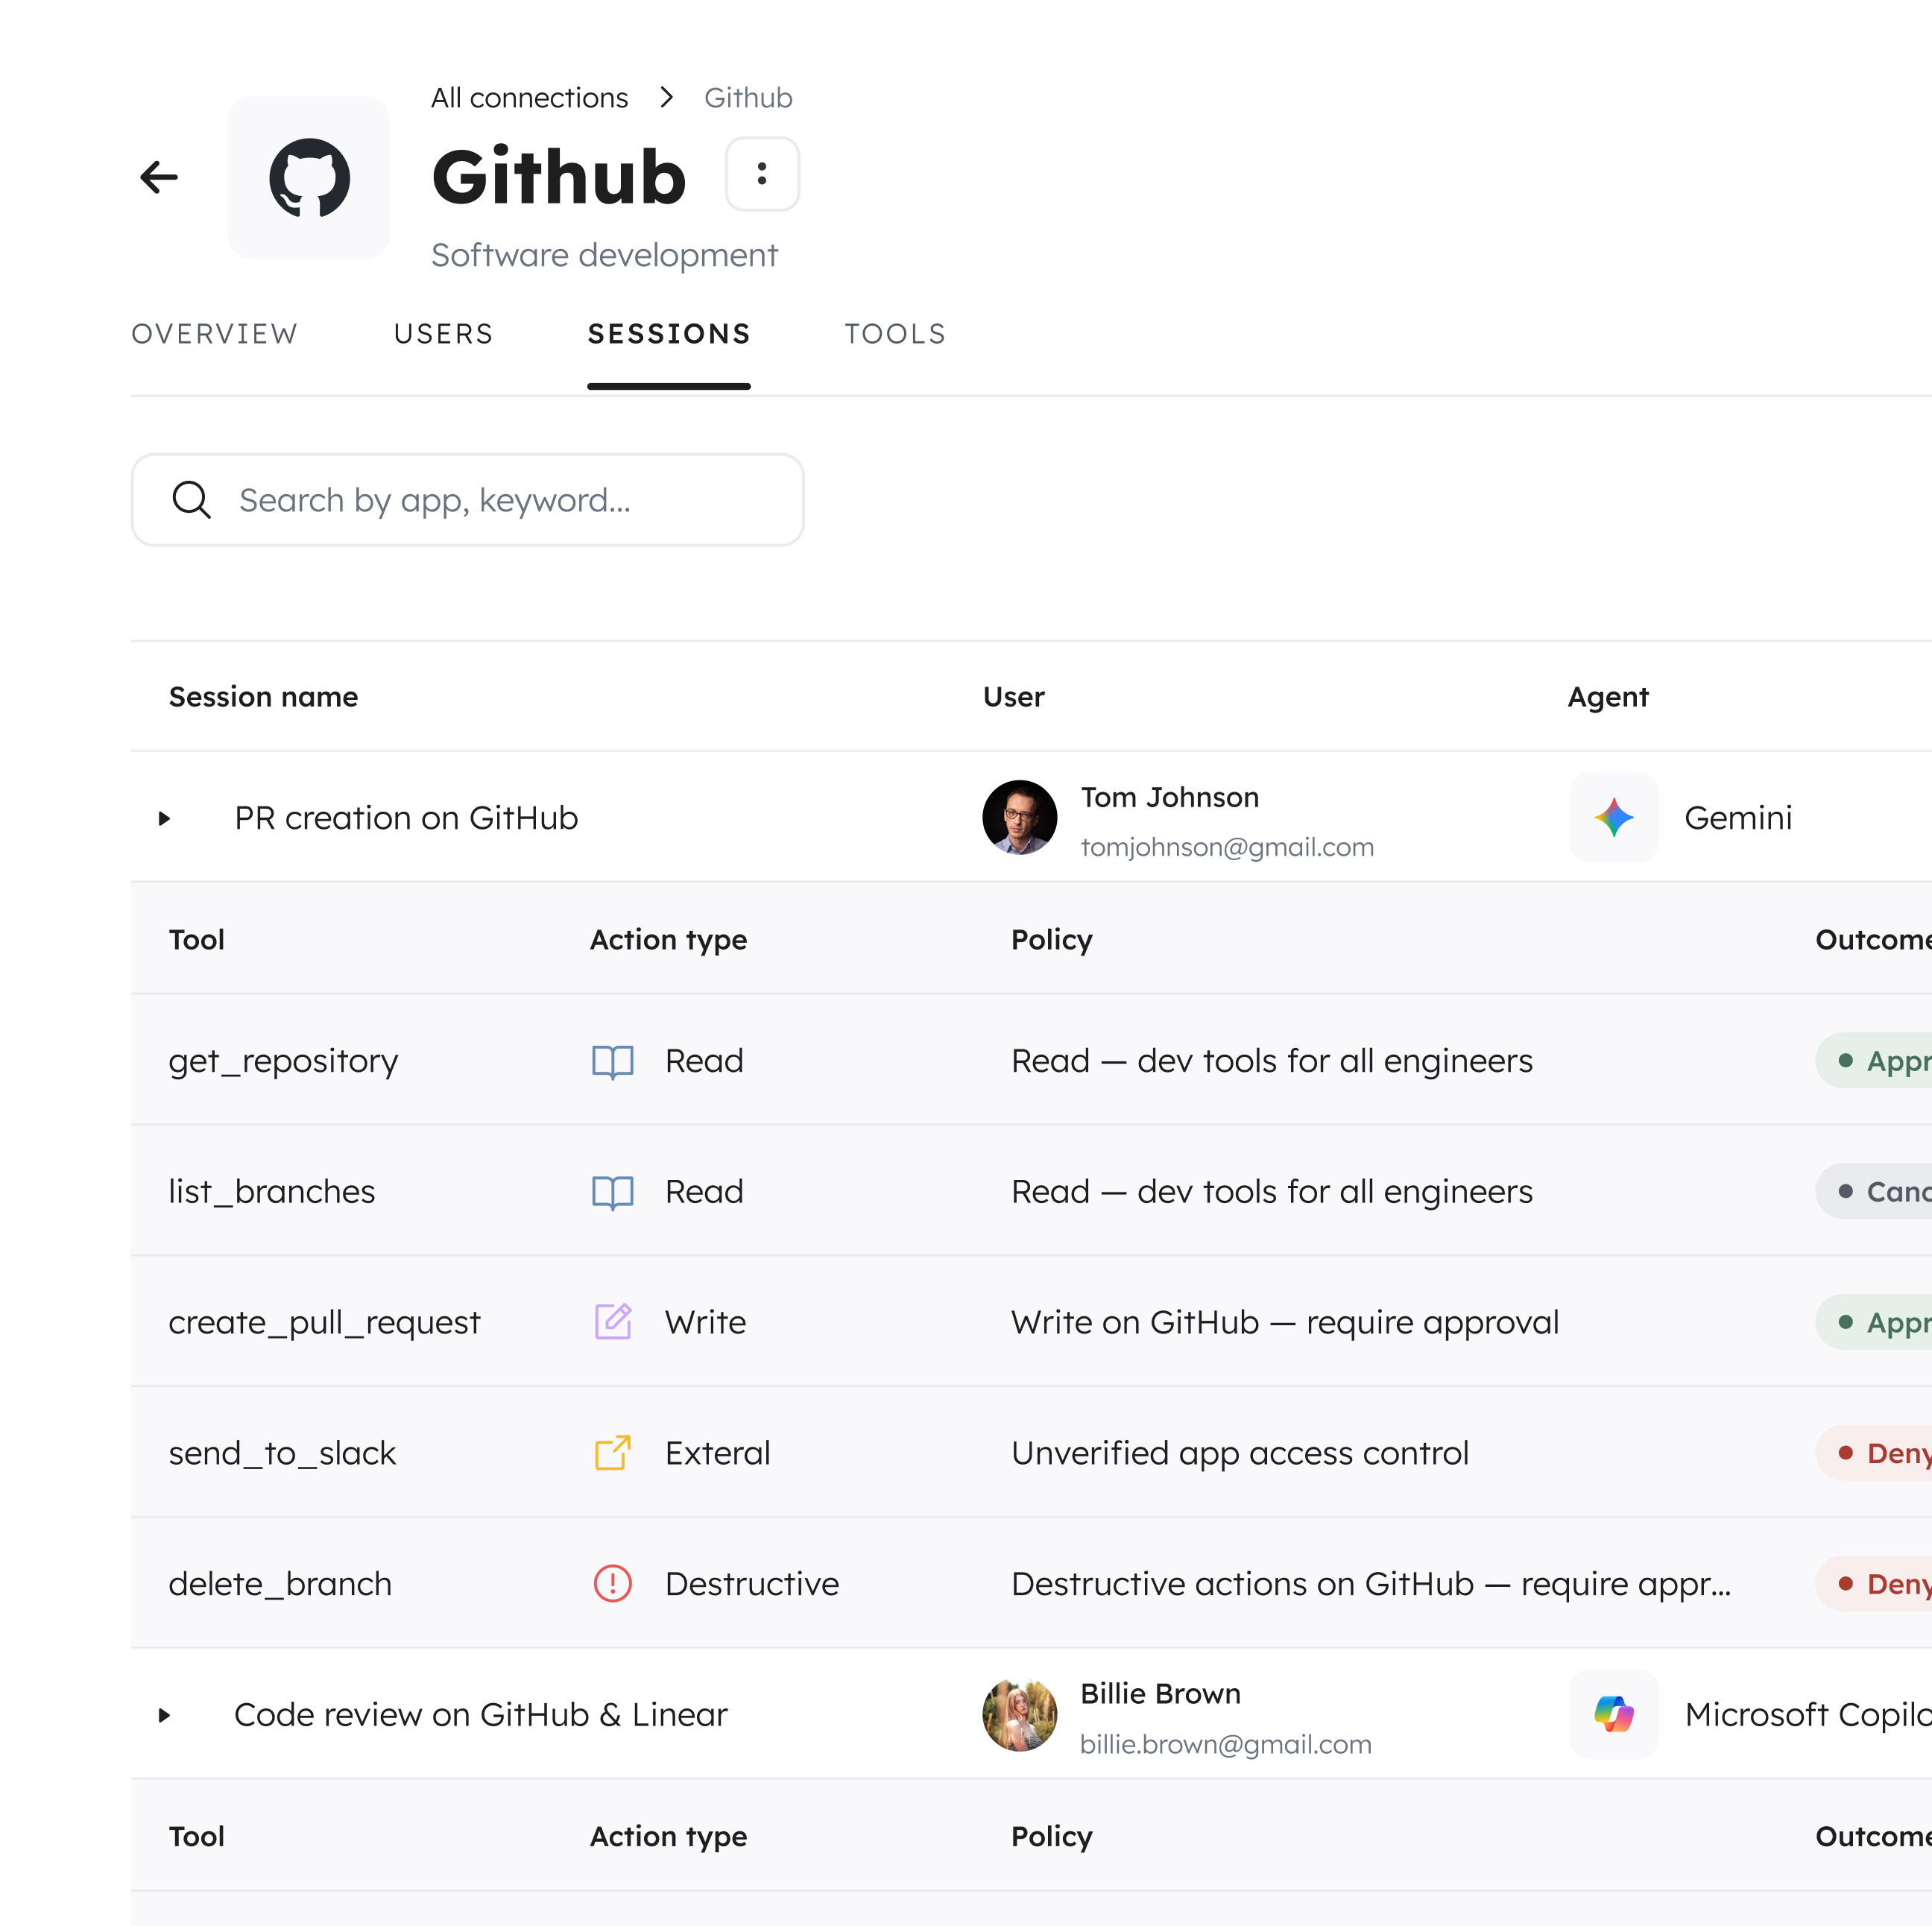Screen dimensions: 1932x1926
Task: Click the send_to_slack tool name
Action: pos(282,1453)
